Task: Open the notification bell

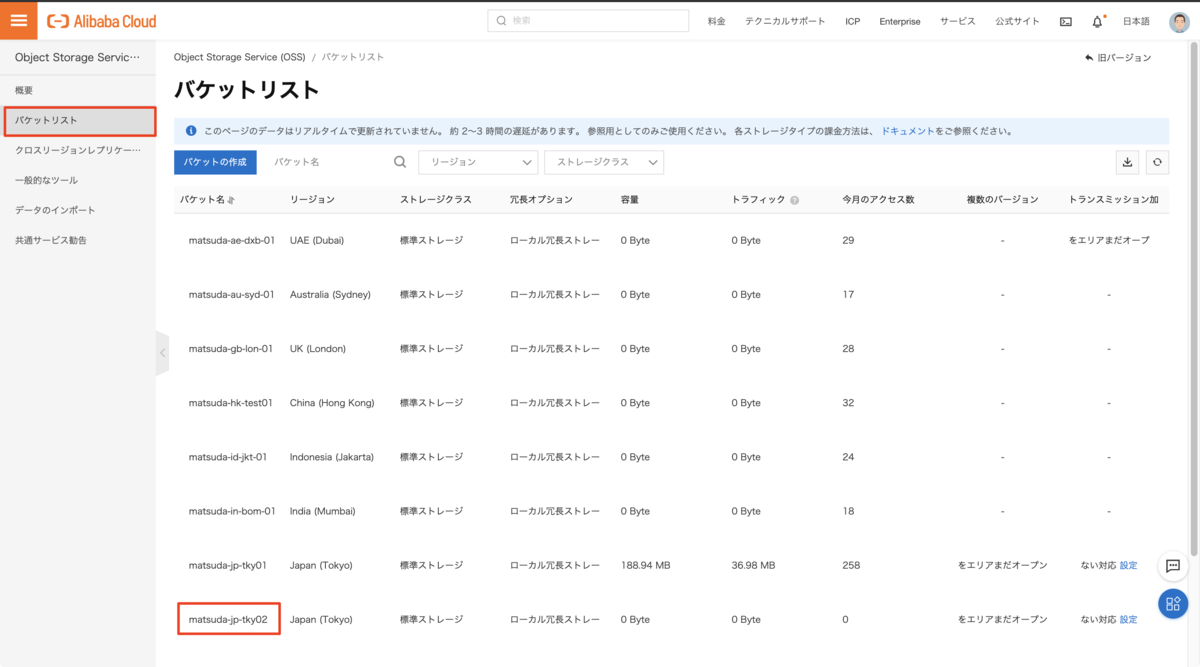Action: (1097, 21)
